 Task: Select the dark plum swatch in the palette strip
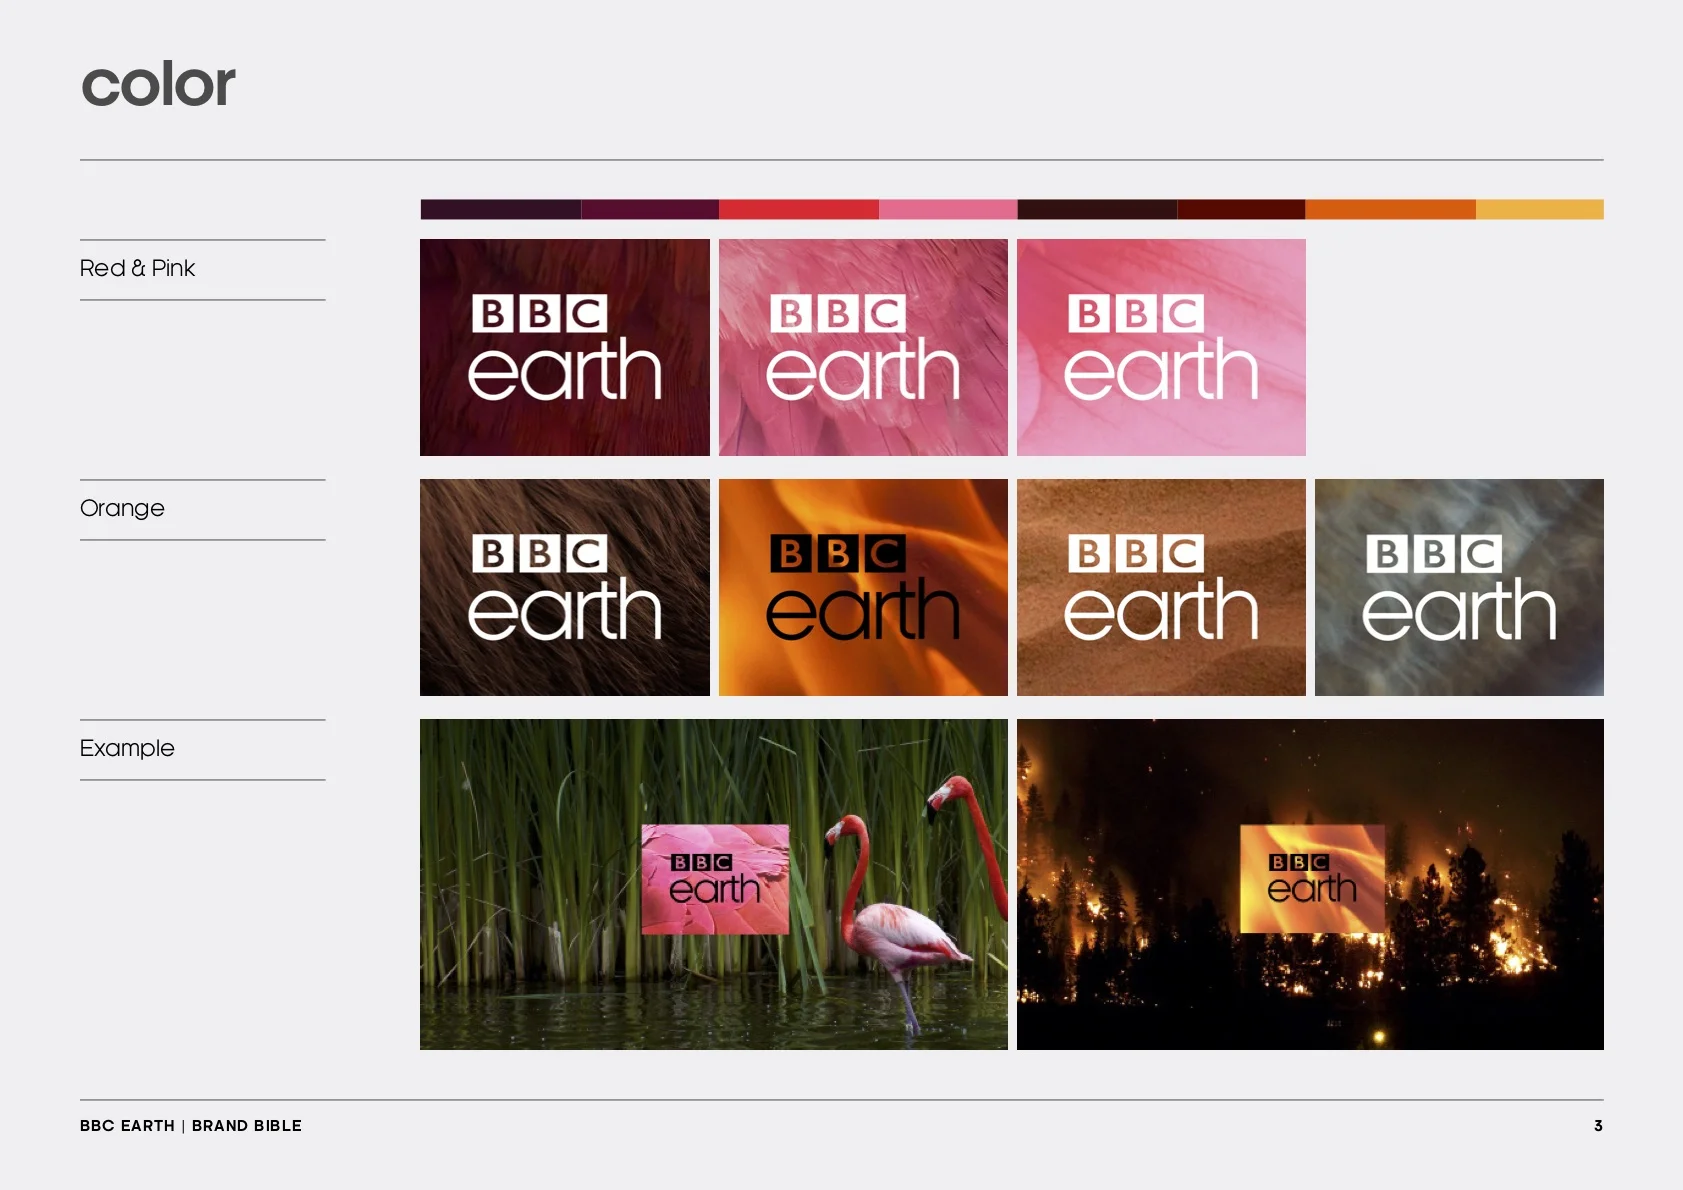[500, 208]
